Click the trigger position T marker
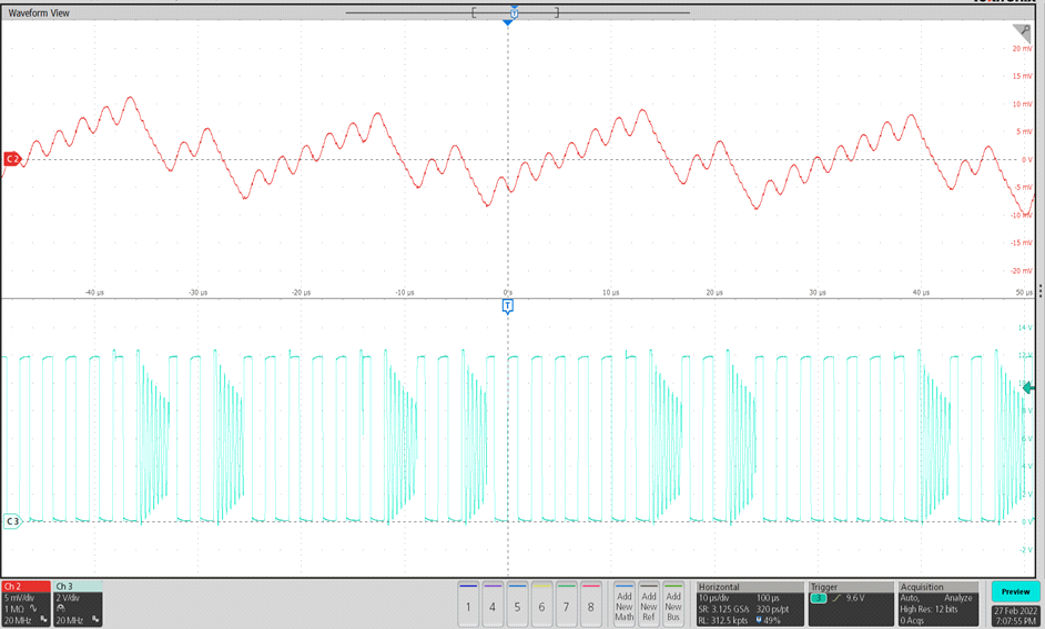This screenshot has width=1045, height=629. pos(507,306)
